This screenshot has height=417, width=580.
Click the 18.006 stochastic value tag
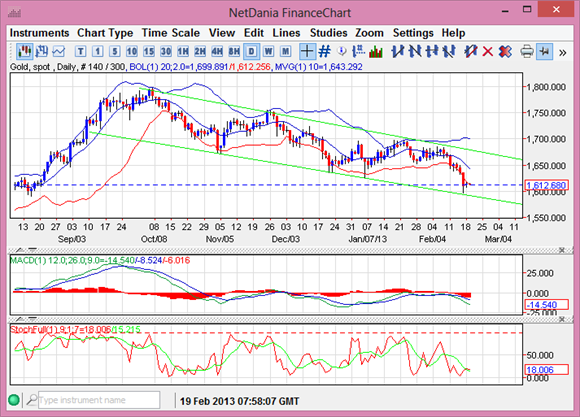tap(546, 369)
